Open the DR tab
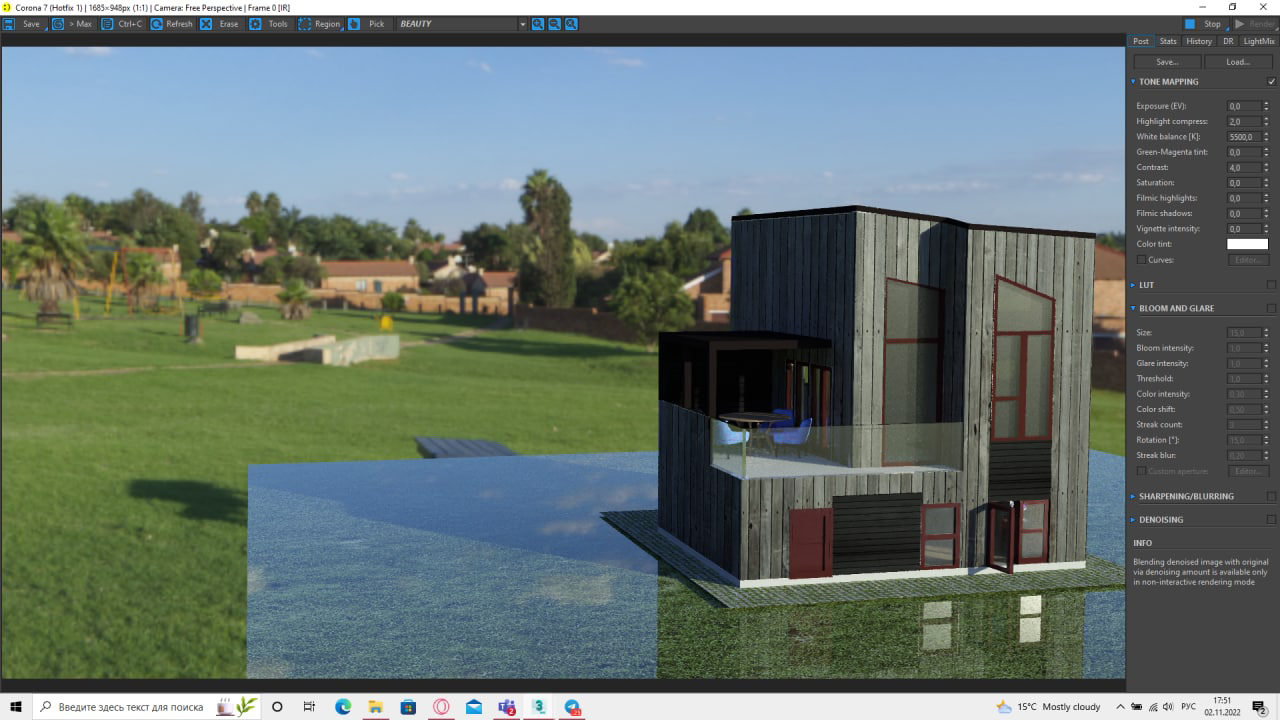The image size is (1280, 720). click(1228, 41)
